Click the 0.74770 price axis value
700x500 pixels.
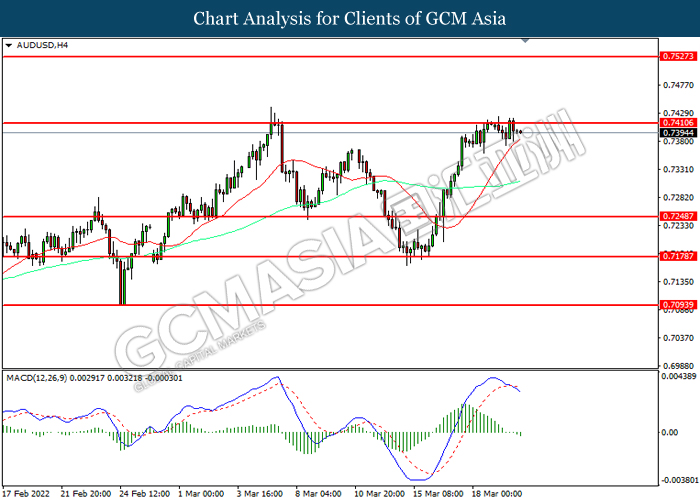pos(678,85)
